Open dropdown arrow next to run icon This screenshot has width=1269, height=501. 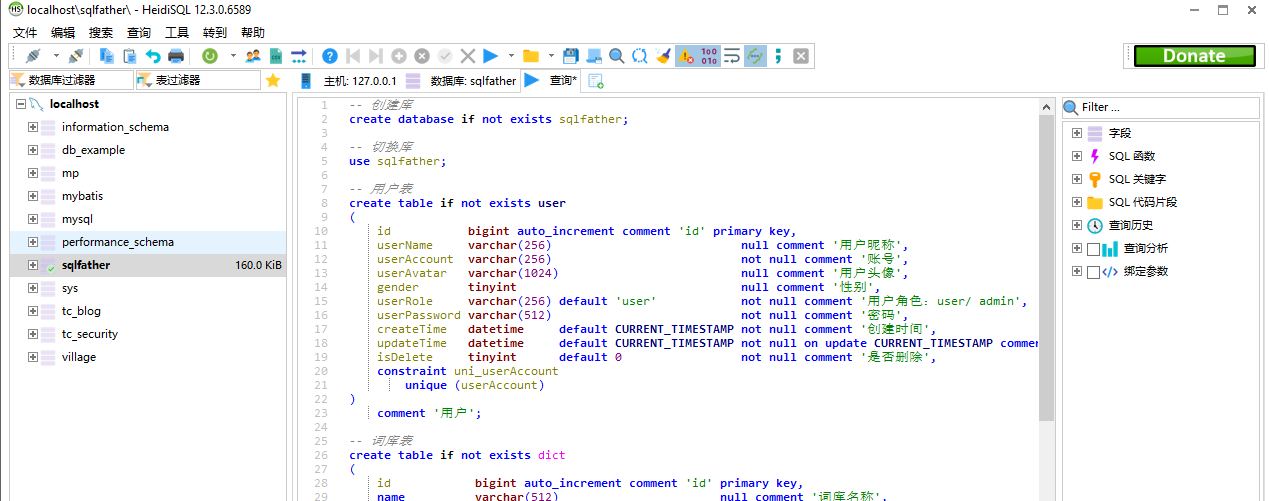(511, 56)
